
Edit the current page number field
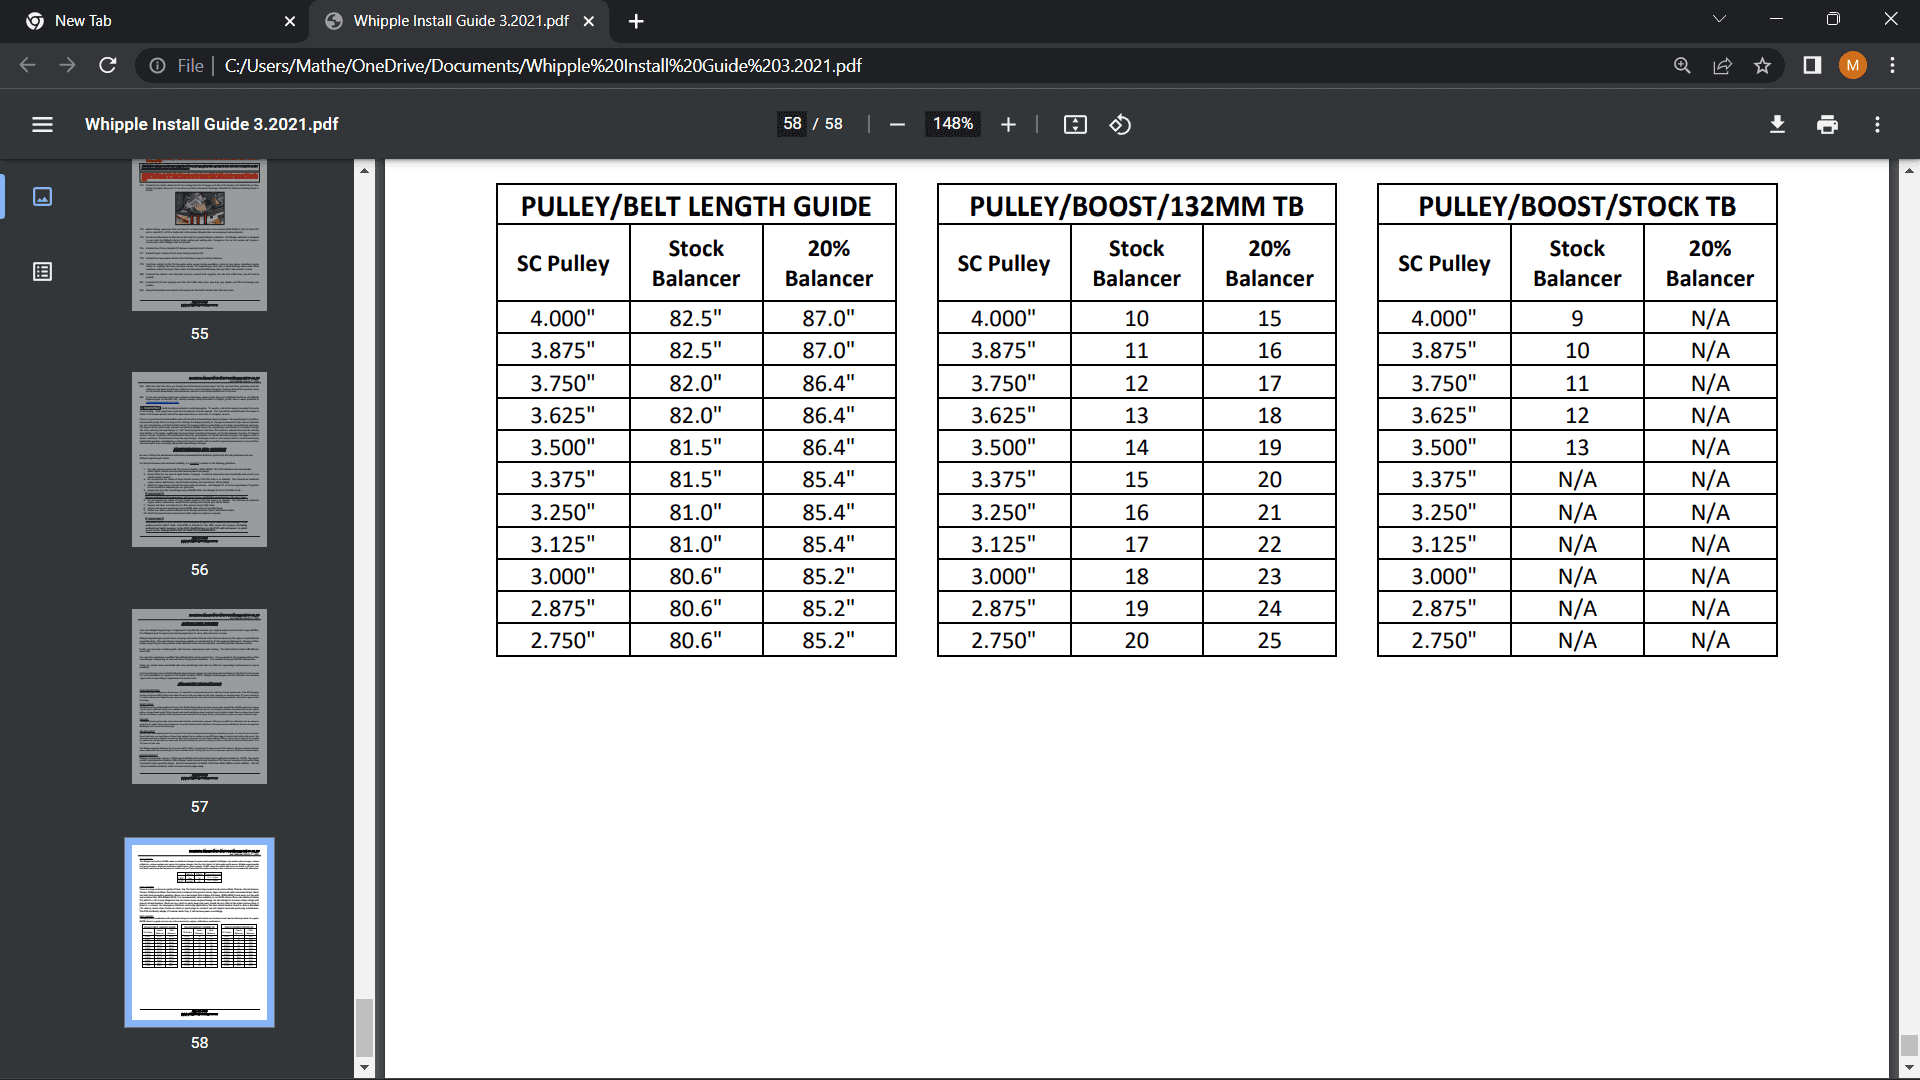click(x=792, y=124)
